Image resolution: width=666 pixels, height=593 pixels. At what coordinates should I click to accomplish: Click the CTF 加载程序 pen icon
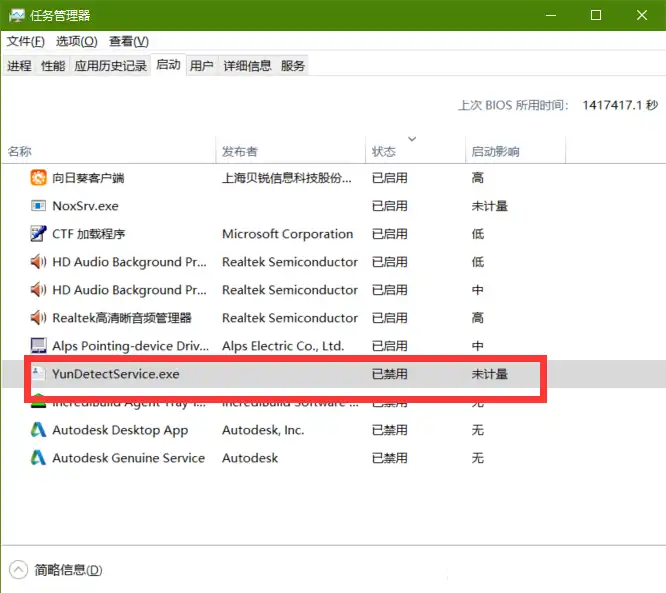pyautogui.click(x=38, y=234)
